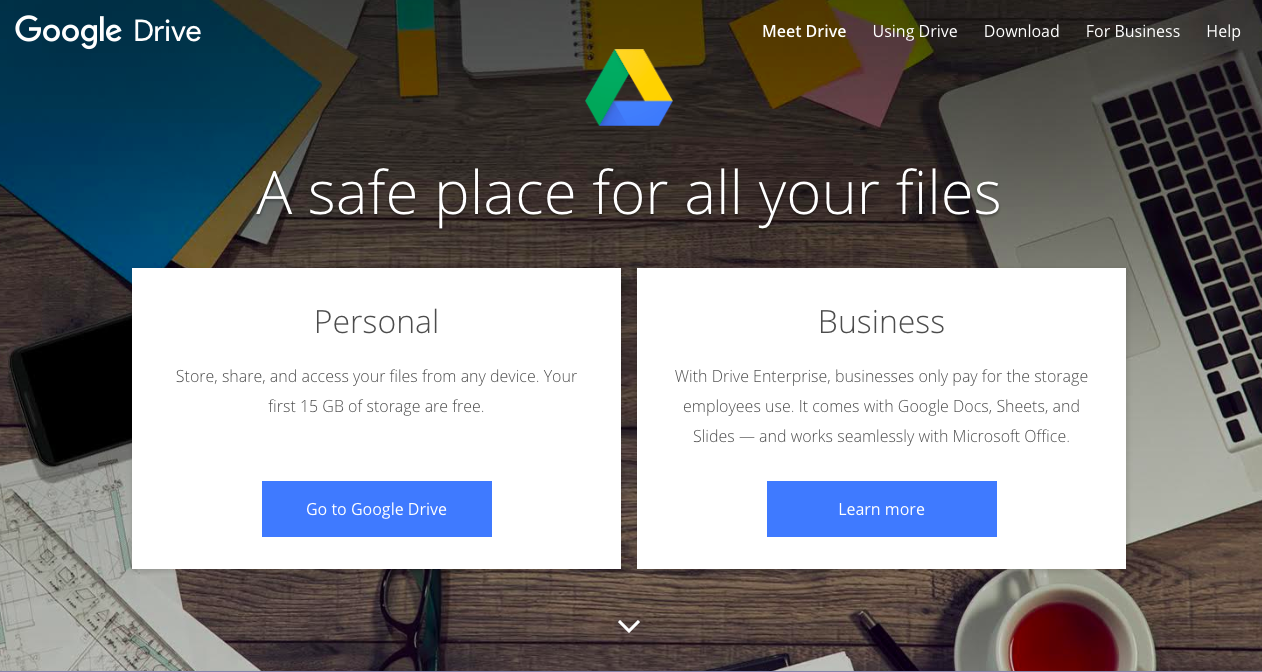Image resolution: width=1262 pixels, height=672 pixels.
Task: Click text 'Slides — and works seamlessly with Microsoft Office.'
Action: pos(881,437)
